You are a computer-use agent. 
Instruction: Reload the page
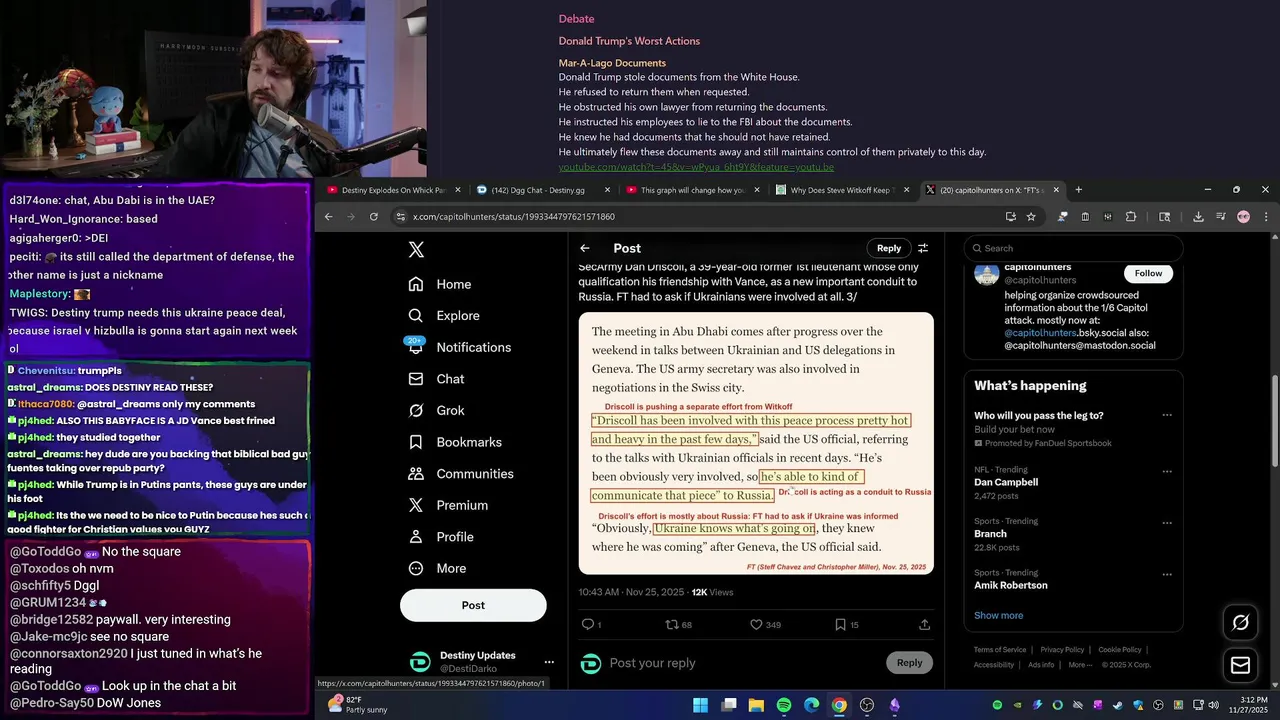374,217
